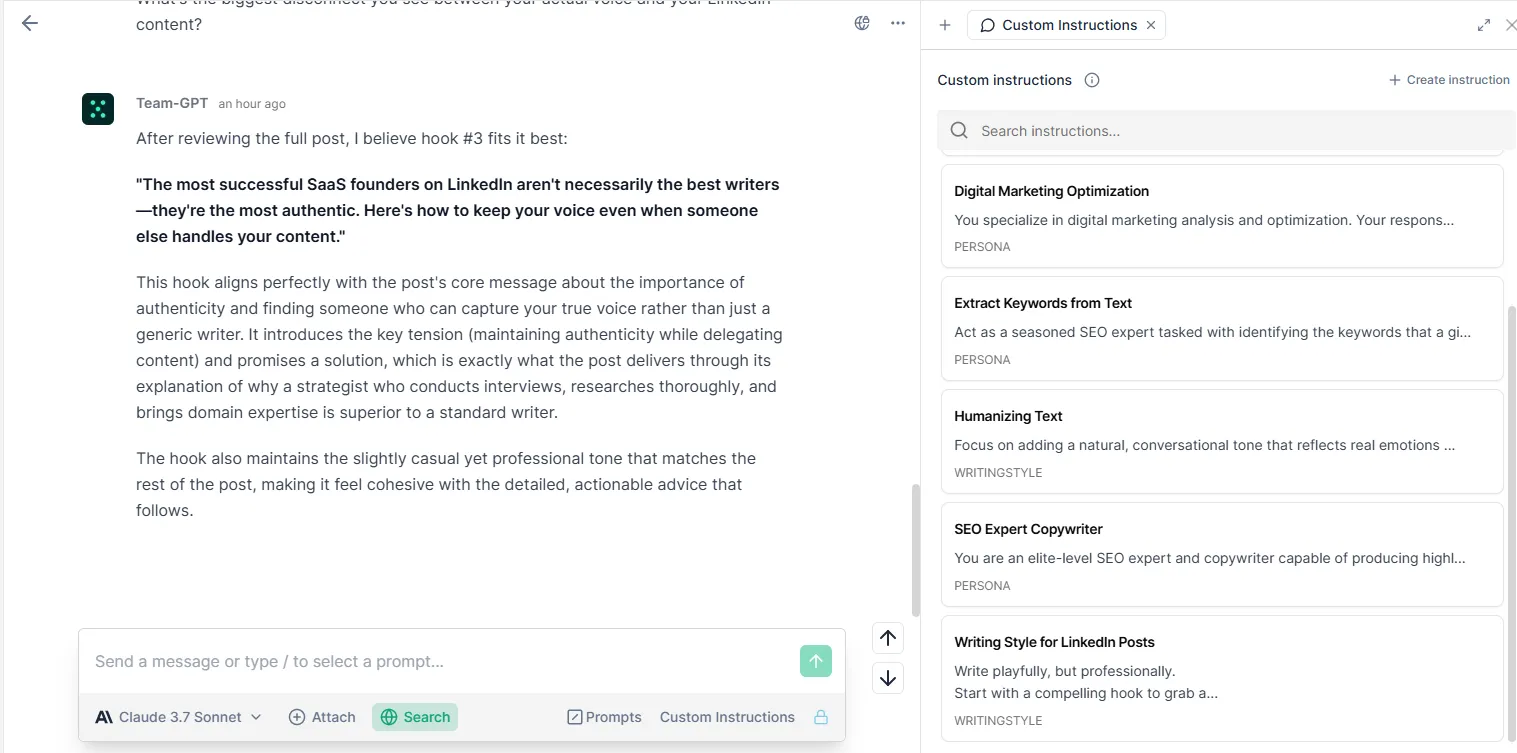Click the PERSONA tag under SEO Expert Copywriter

point(982,585)
